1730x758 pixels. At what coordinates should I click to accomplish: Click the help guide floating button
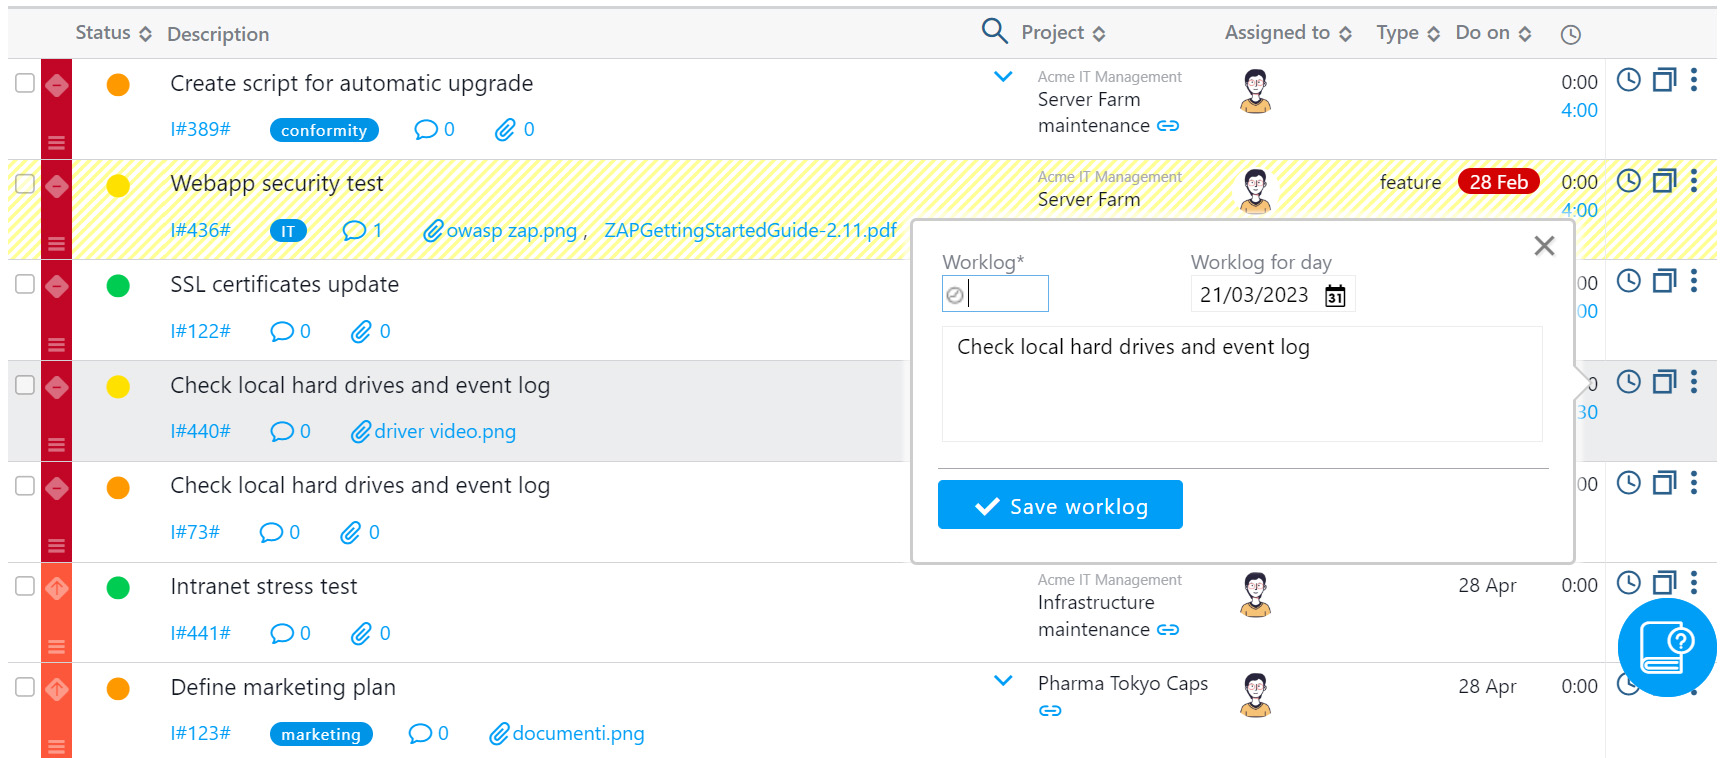[1667, 648]
